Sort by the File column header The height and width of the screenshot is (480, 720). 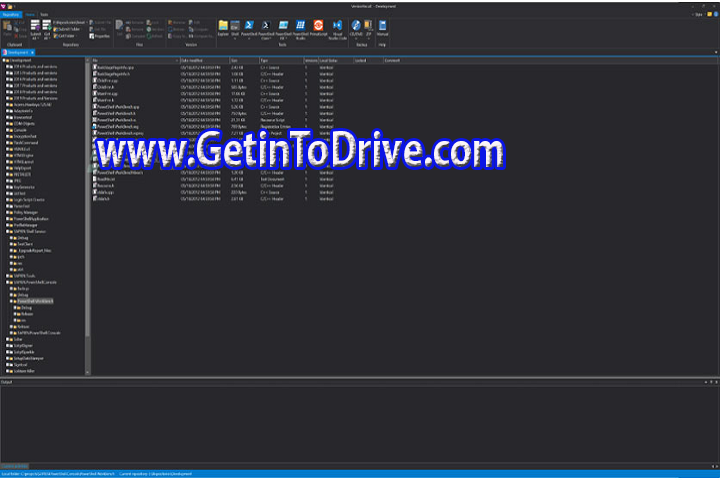[x=135, y=61]
